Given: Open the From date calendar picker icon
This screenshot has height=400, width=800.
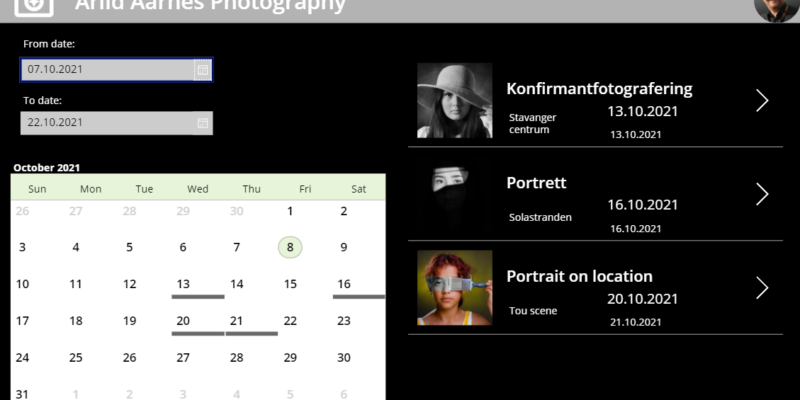Looking at the screenshot, I should click(x=203, y=70).
